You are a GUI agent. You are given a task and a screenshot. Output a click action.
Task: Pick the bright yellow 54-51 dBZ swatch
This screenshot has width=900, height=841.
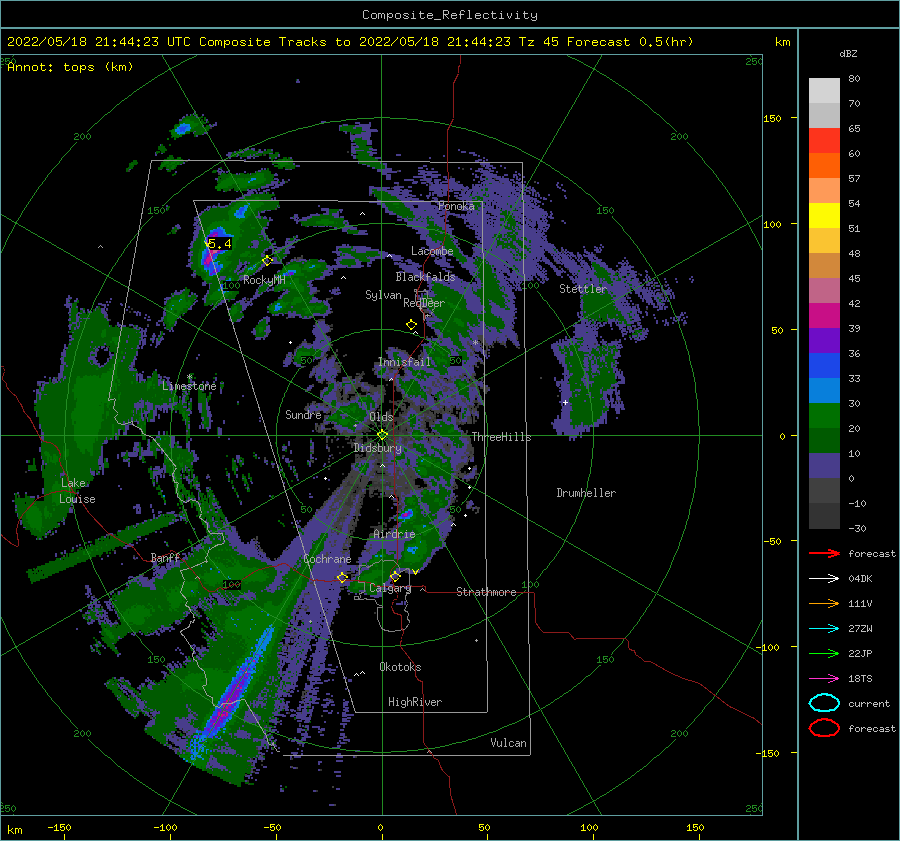coord(824,216)
